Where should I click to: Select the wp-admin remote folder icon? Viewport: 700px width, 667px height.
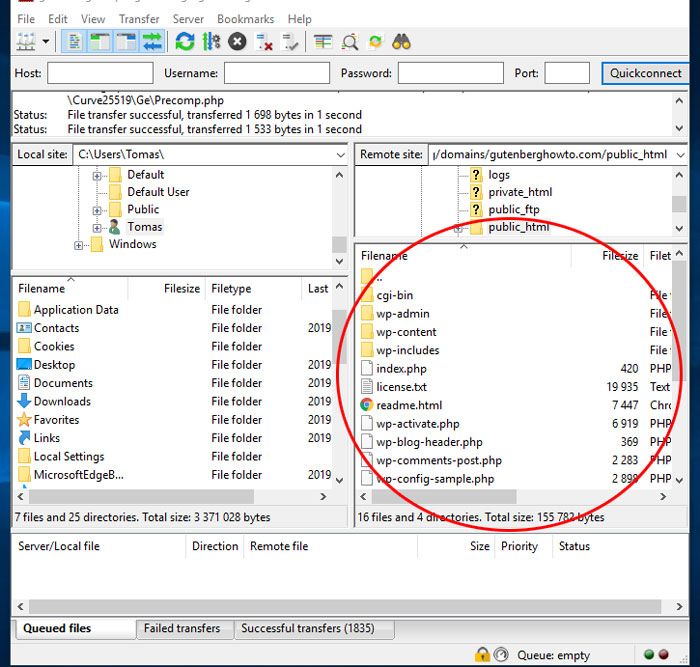click(367, 313)
